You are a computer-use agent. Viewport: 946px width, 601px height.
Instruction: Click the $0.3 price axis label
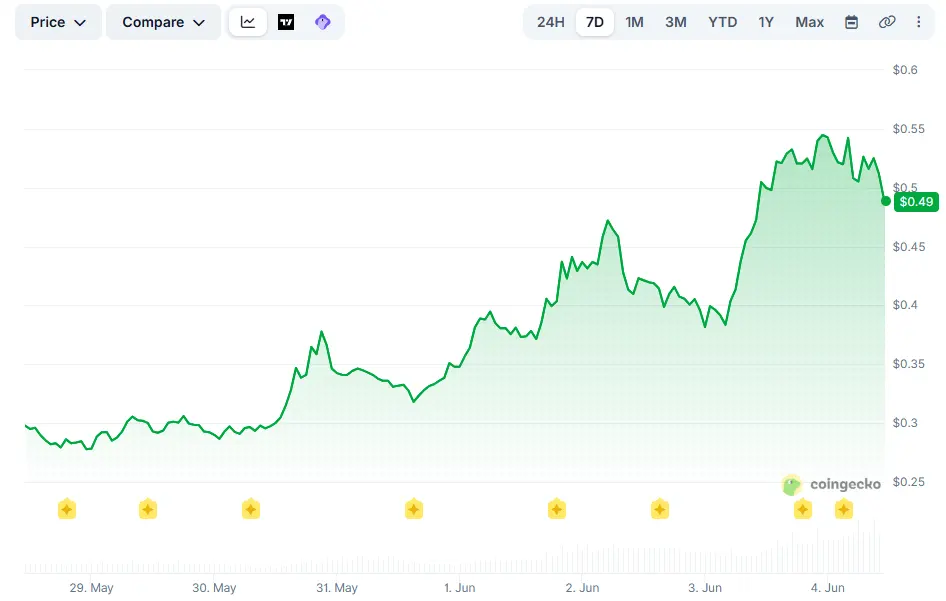(x=905, y=423)
